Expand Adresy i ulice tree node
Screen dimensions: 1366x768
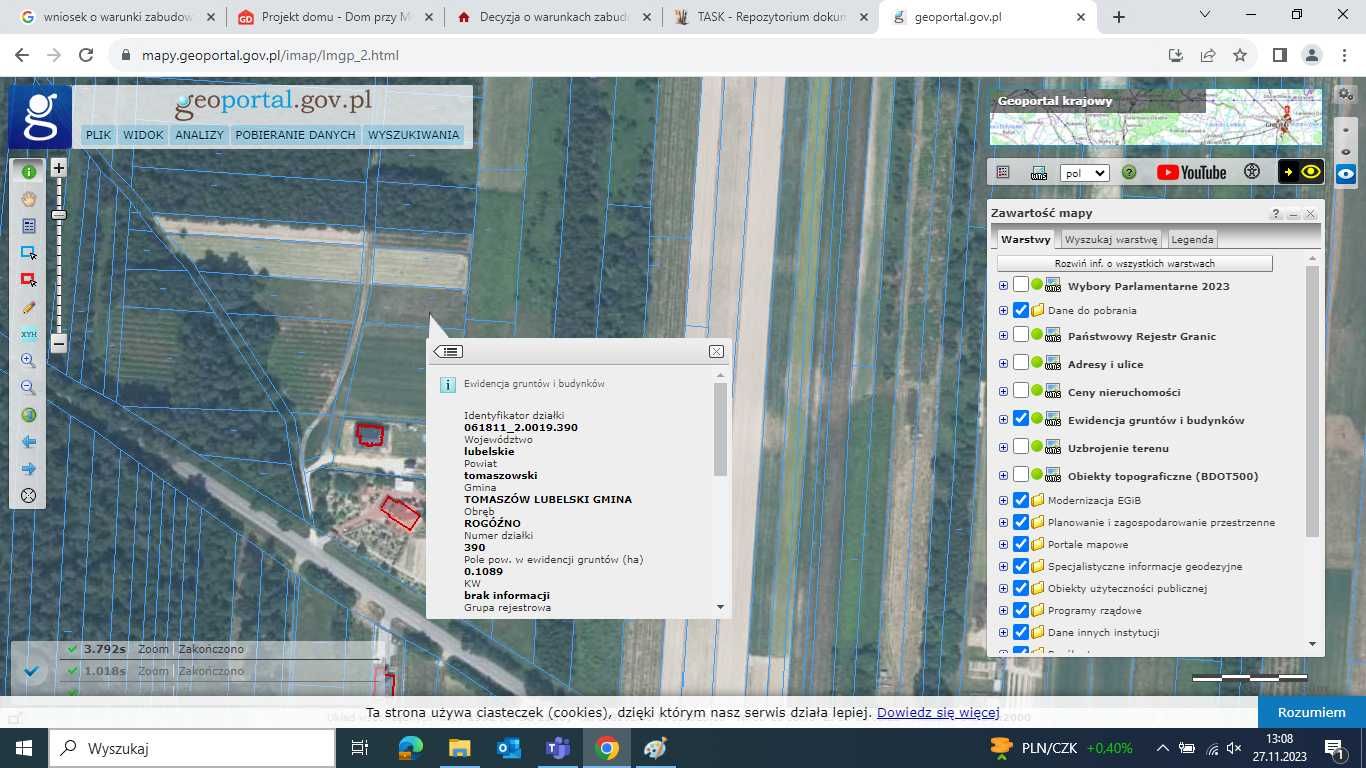point(1003,364)
